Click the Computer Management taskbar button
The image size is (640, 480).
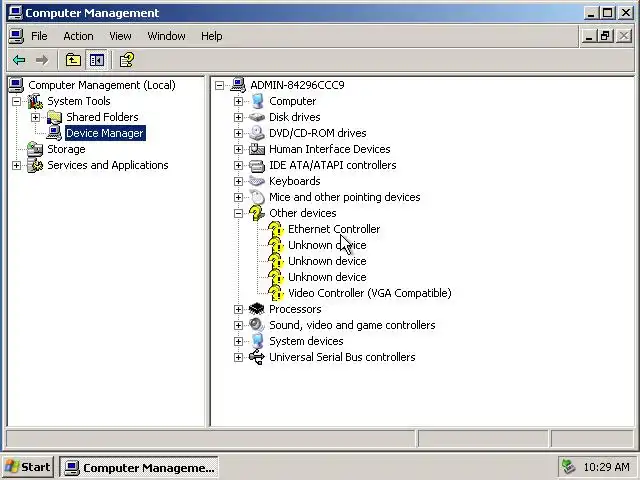(139, 467)
